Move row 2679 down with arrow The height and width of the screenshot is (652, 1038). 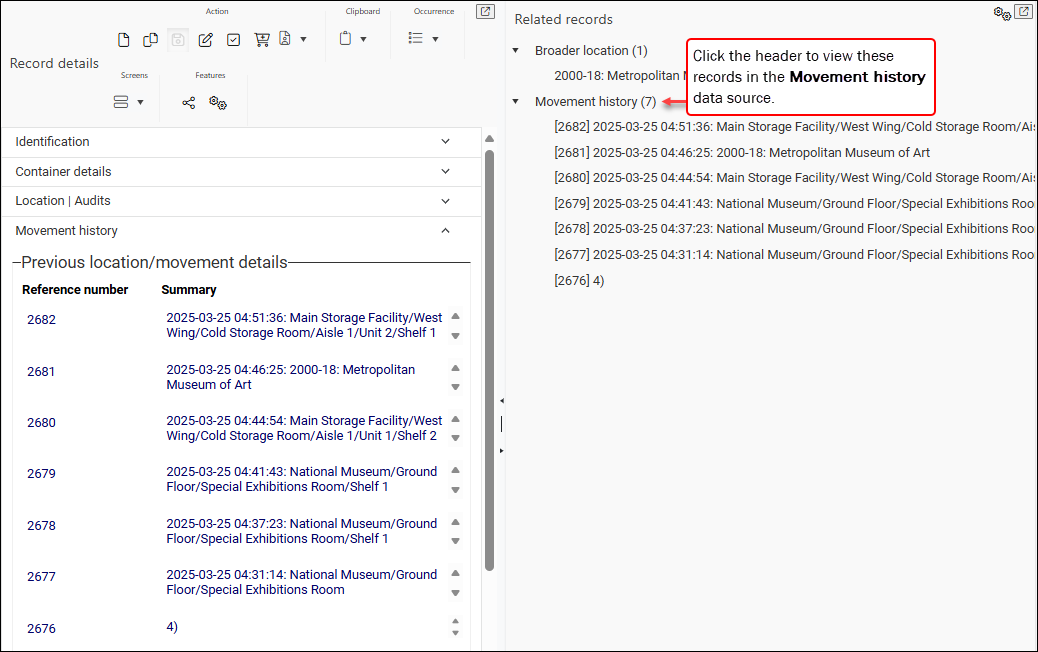click(455, 490)
